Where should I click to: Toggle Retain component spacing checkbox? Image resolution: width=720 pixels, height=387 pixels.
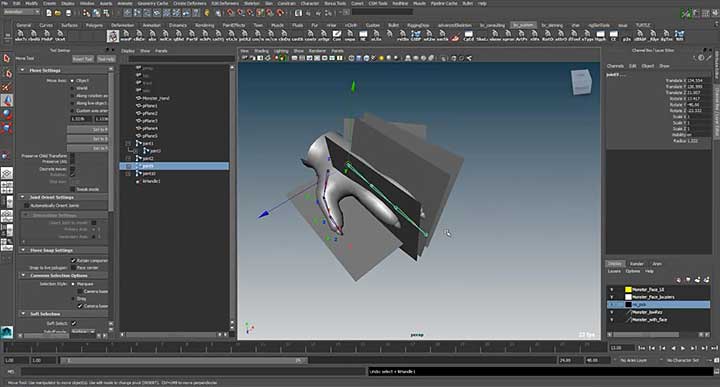(73, 260)
